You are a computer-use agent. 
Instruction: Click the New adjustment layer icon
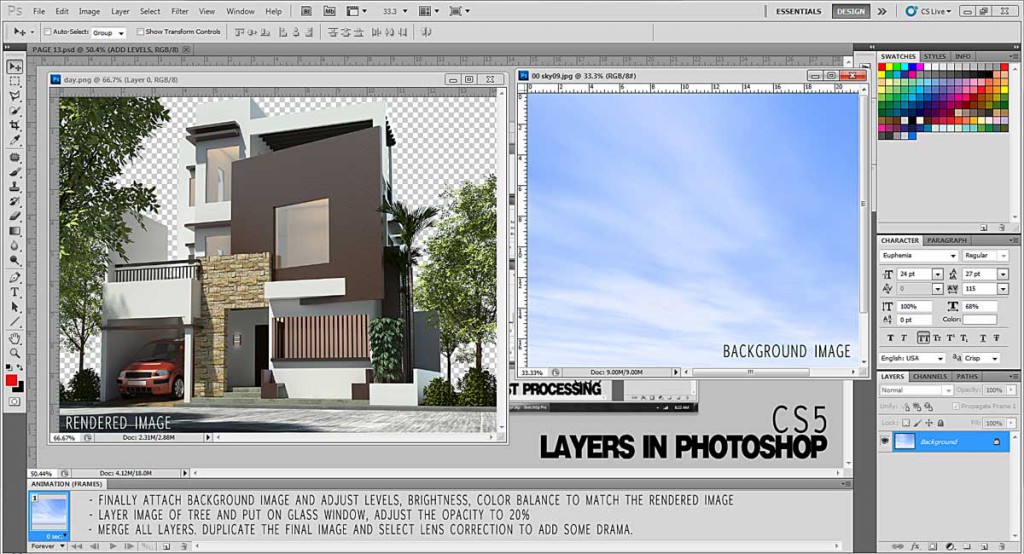[x=950, y=546]
